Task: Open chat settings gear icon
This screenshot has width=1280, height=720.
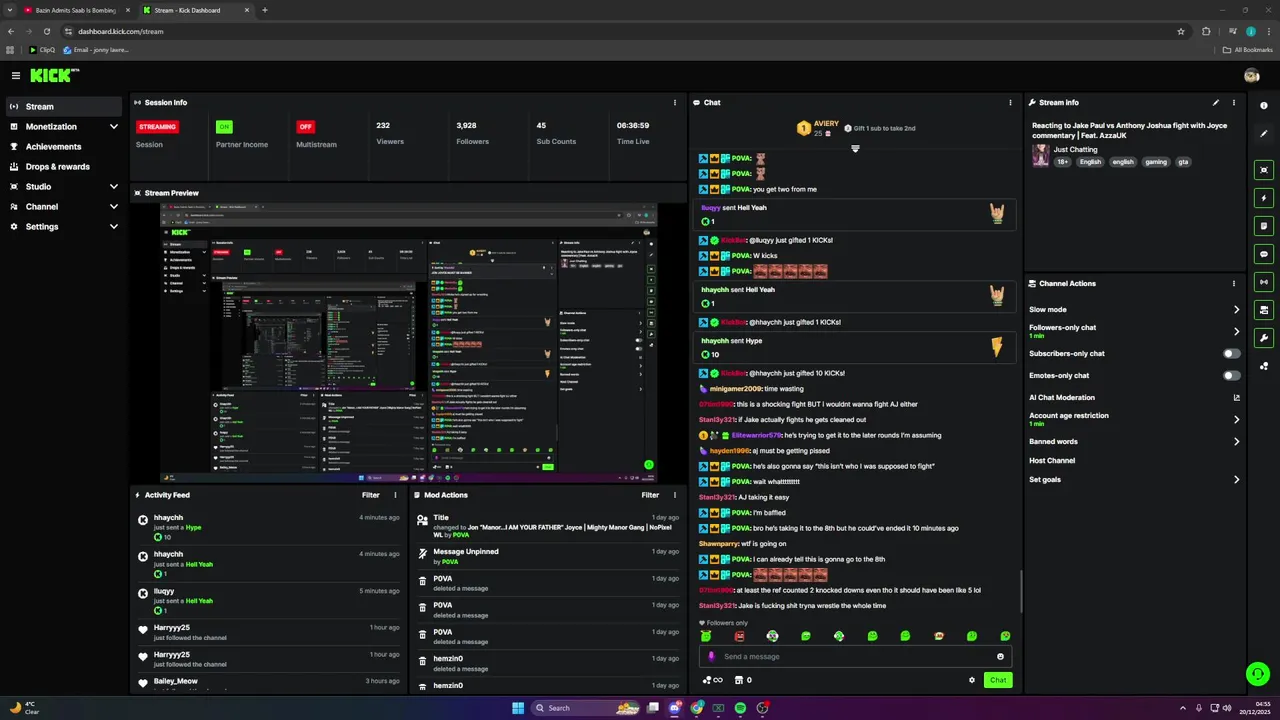Action: [971, 680]
